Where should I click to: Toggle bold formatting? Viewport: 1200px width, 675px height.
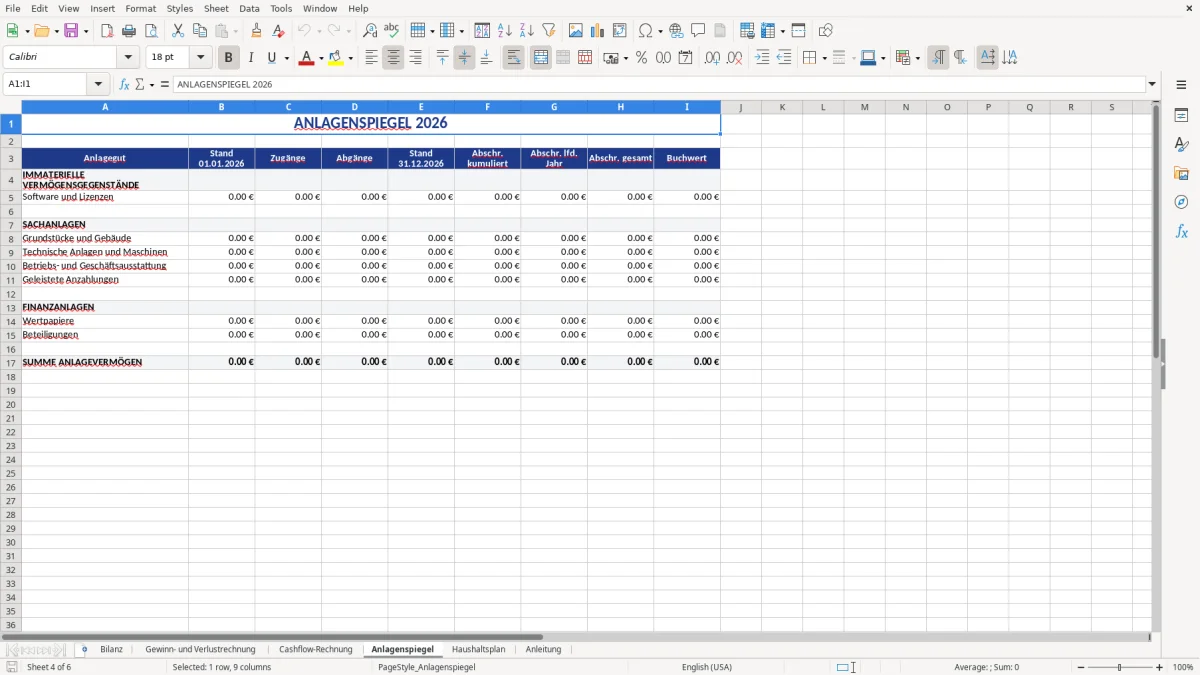228,57
